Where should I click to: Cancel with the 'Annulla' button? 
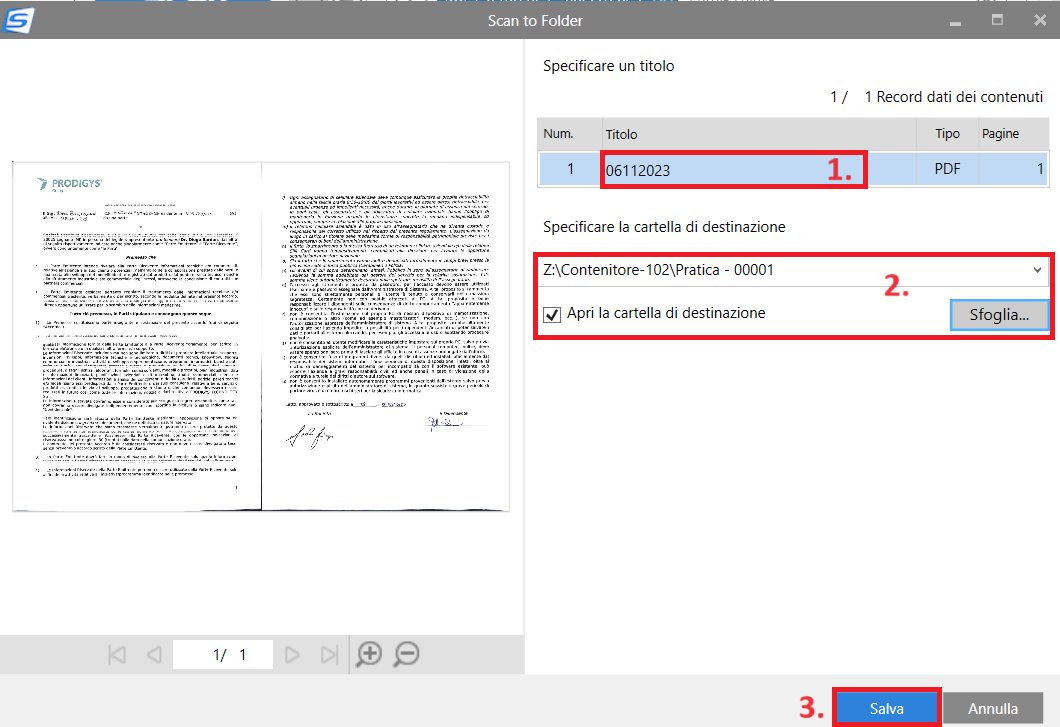point(992,708)
